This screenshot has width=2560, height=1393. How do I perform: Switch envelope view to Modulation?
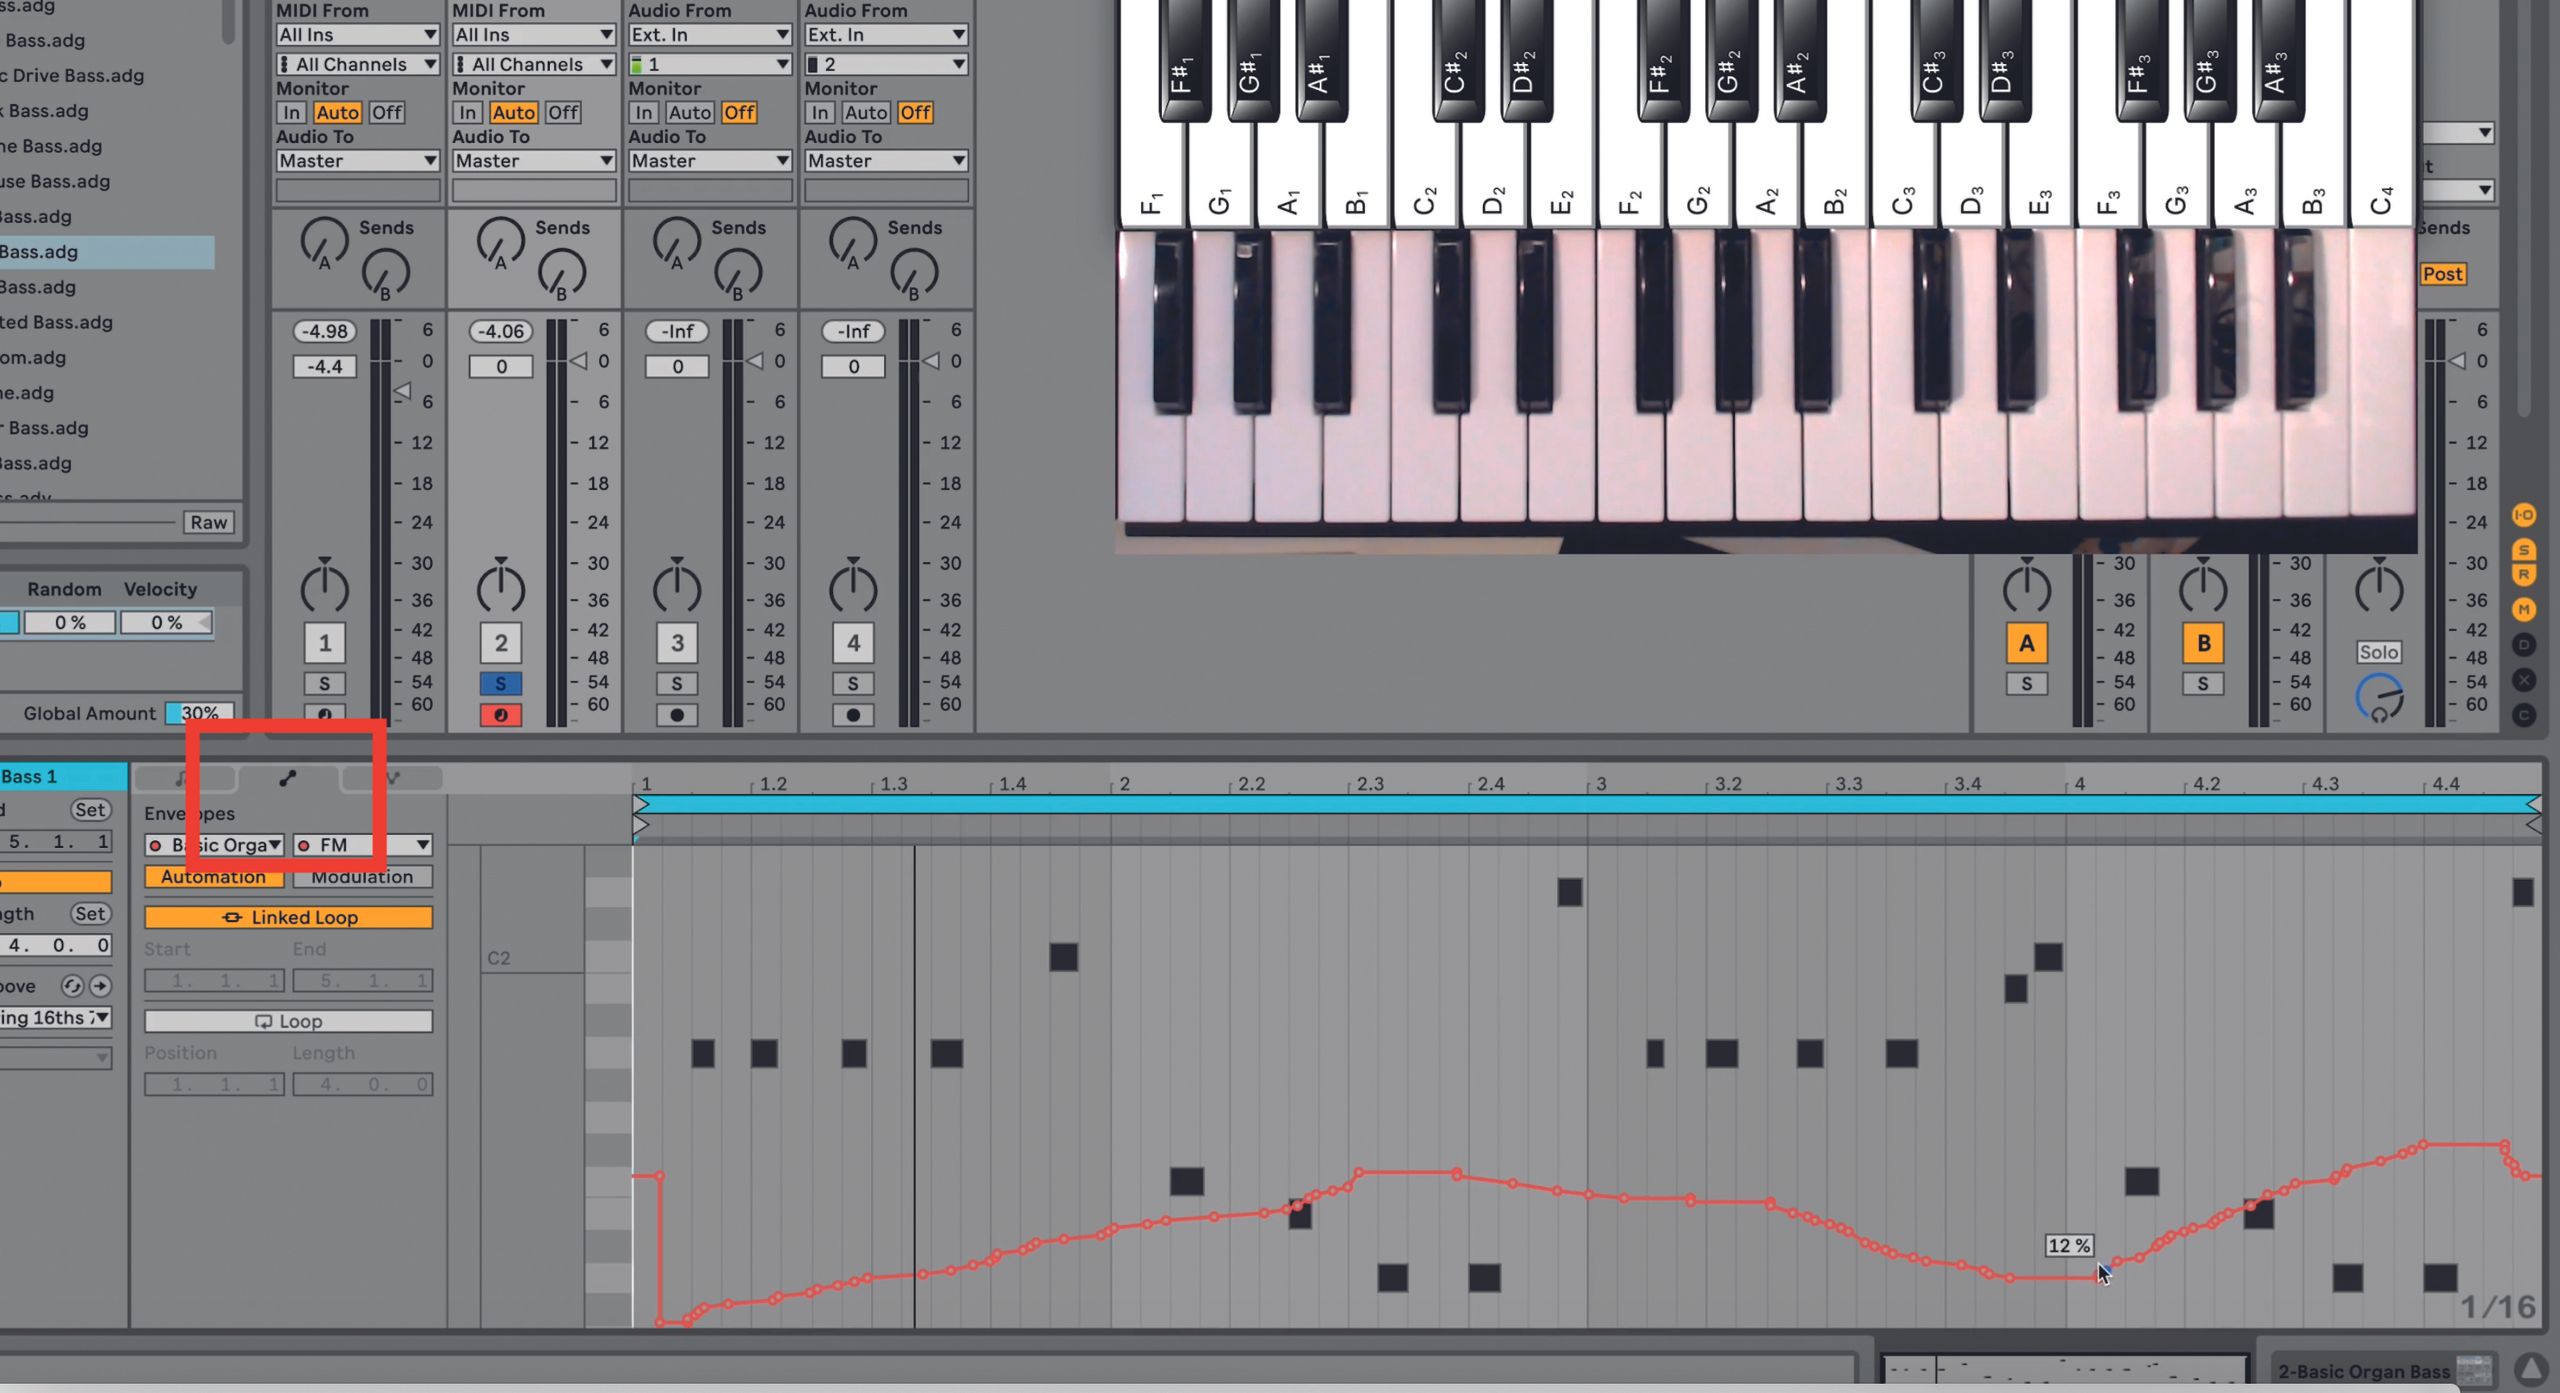362,877
